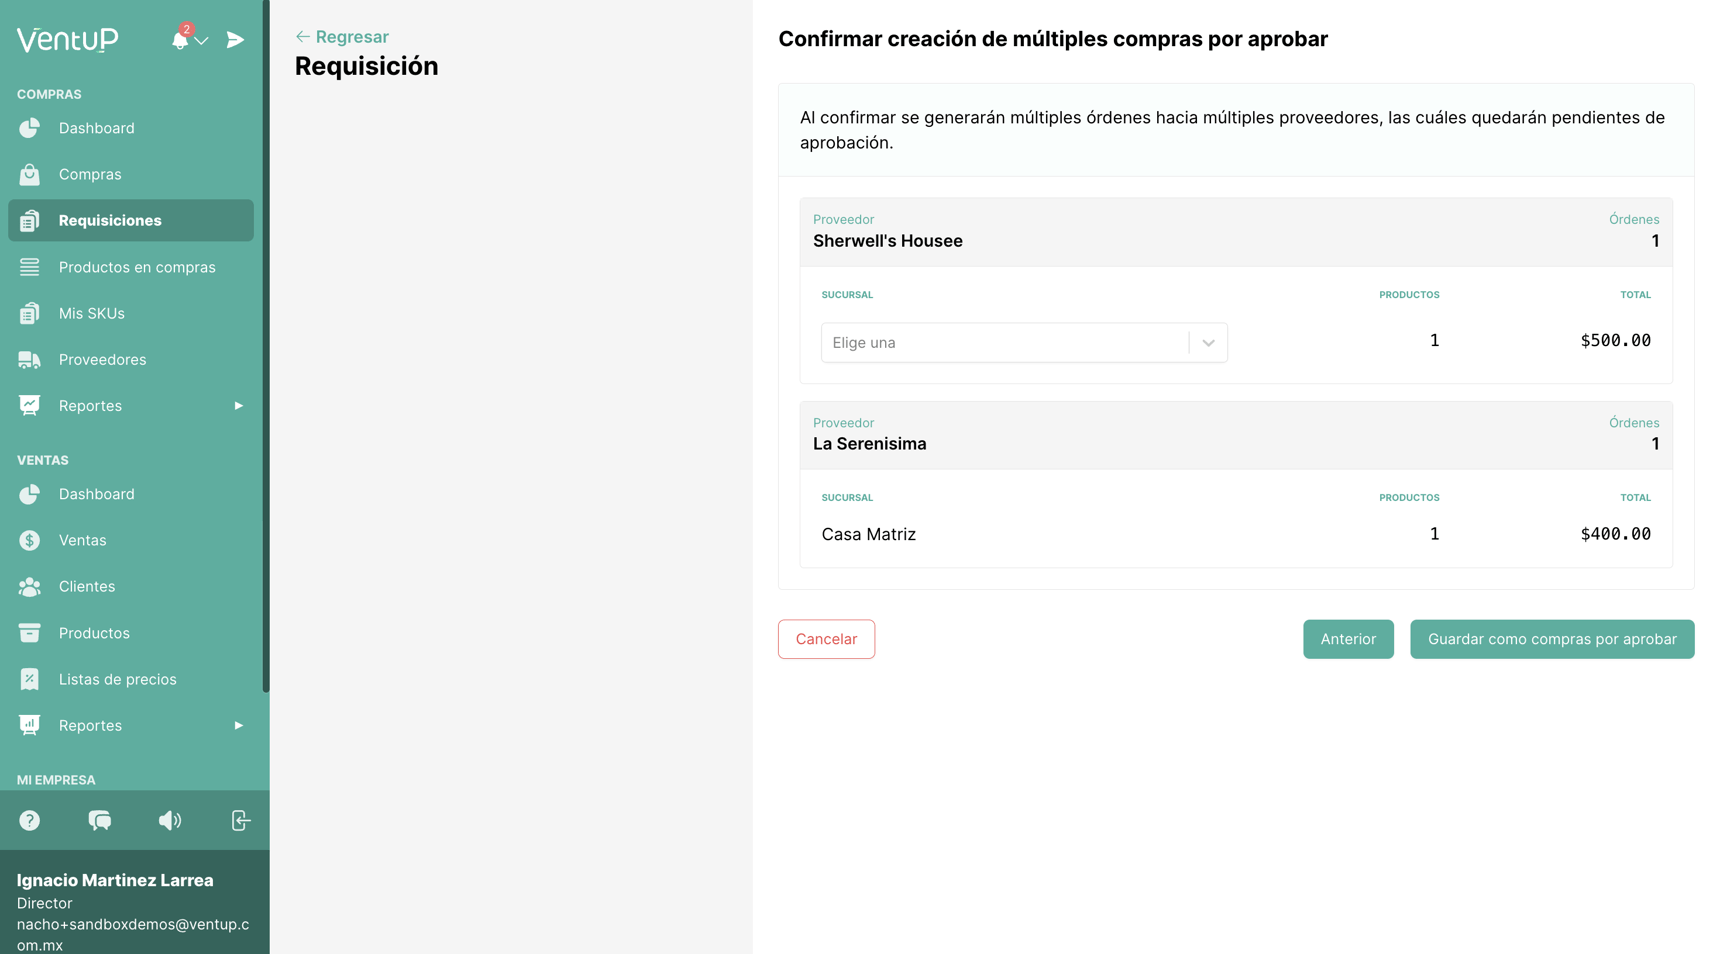Expand Reportes under Compras

pyautogui.click(x=238, y=405)
